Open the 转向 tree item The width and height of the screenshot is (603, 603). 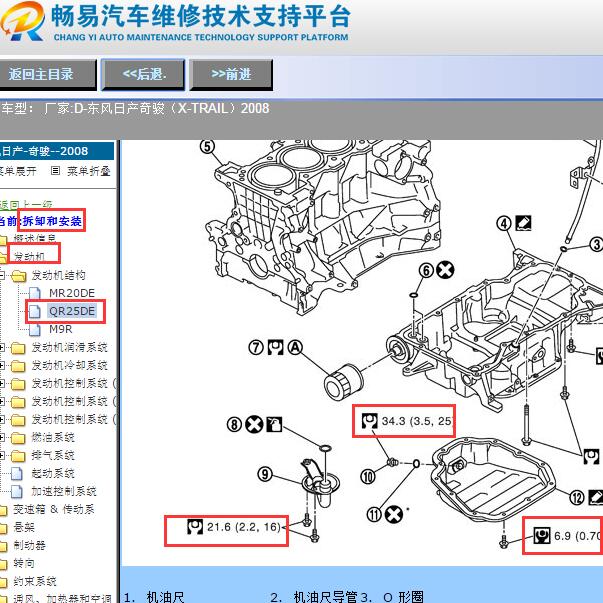24,563
